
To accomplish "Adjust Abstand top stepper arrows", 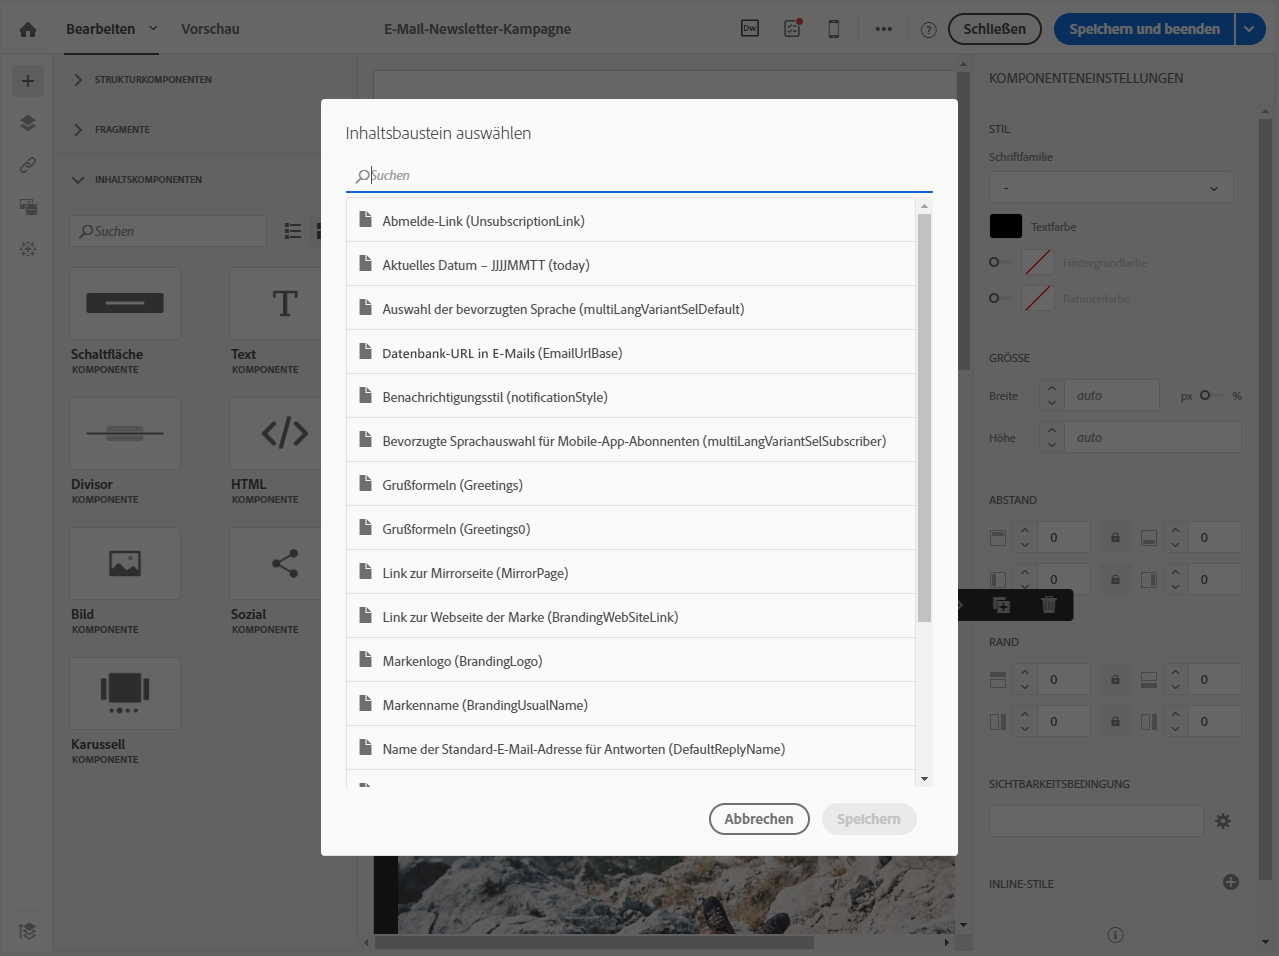I will click(1025, 537).
